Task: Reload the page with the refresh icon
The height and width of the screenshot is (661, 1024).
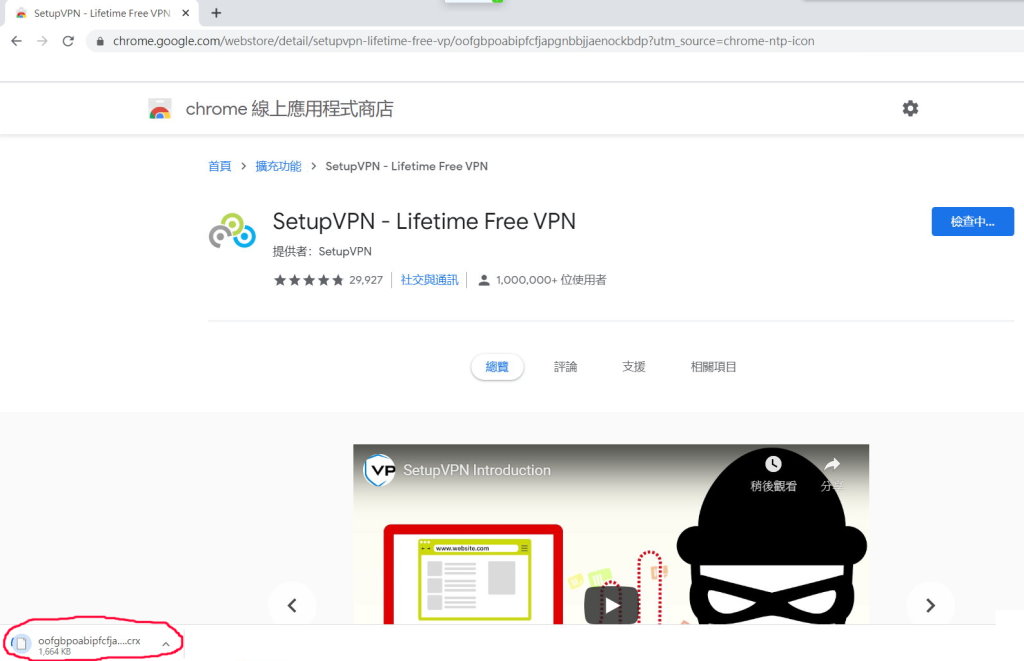Action: point(68,41)
